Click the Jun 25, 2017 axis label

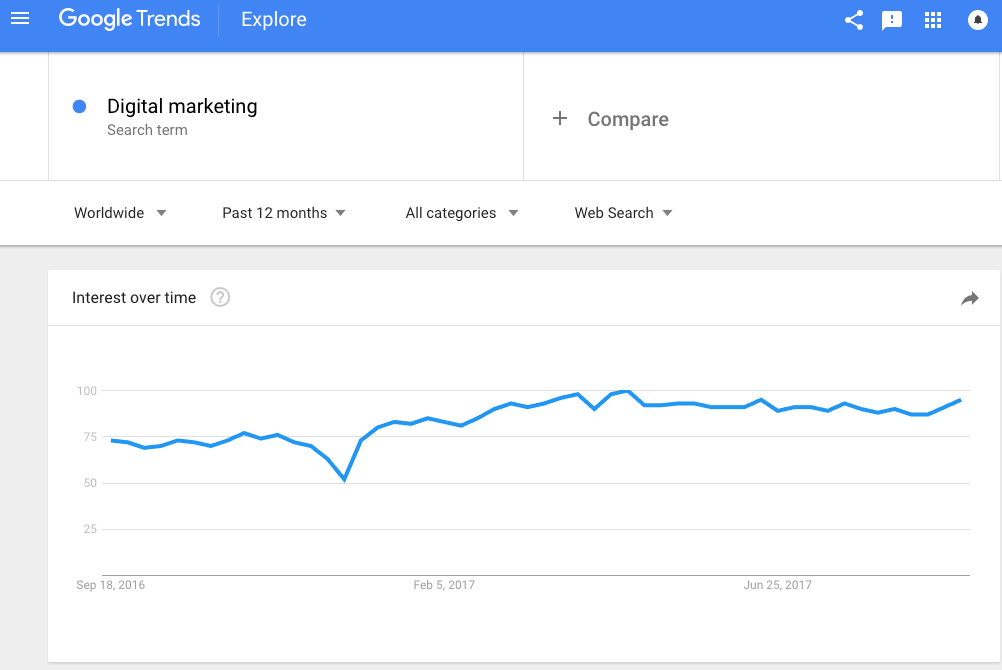(777, 585)
